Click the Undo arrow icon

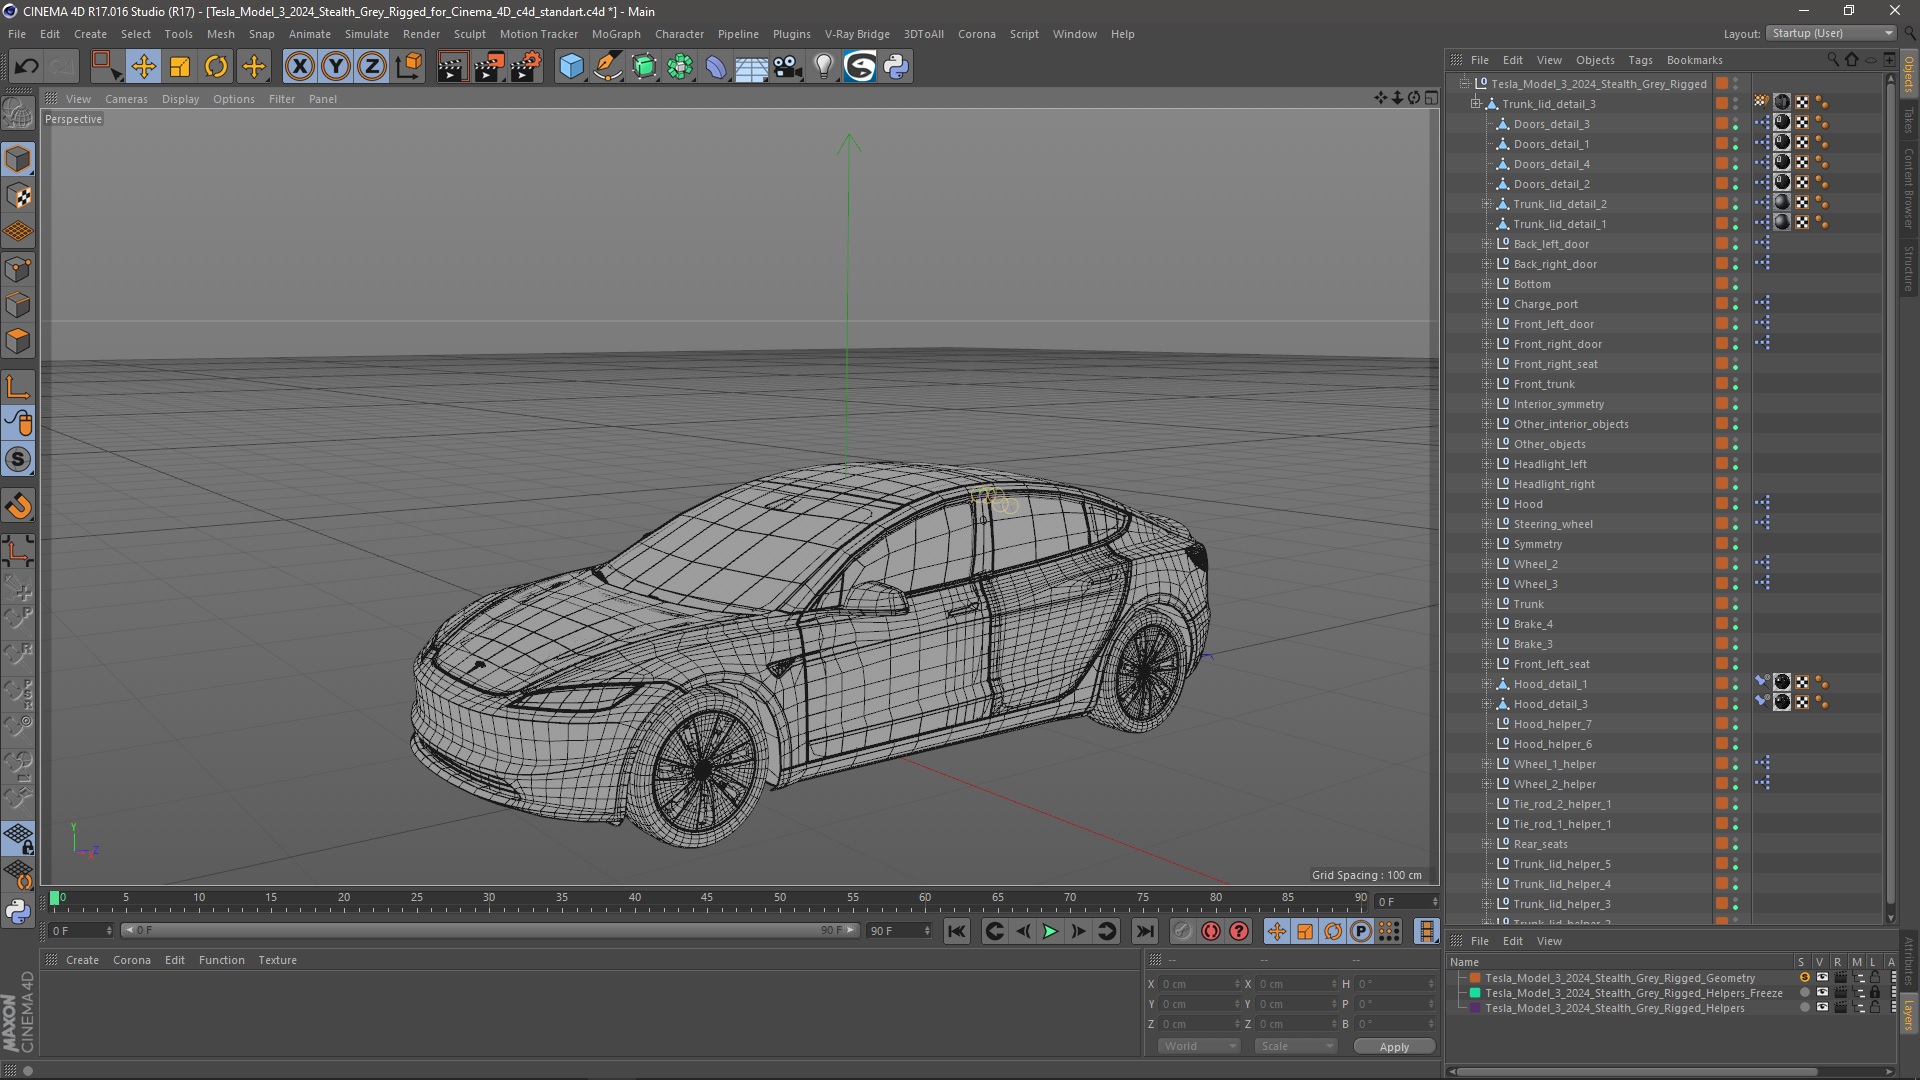click(27, 67)
